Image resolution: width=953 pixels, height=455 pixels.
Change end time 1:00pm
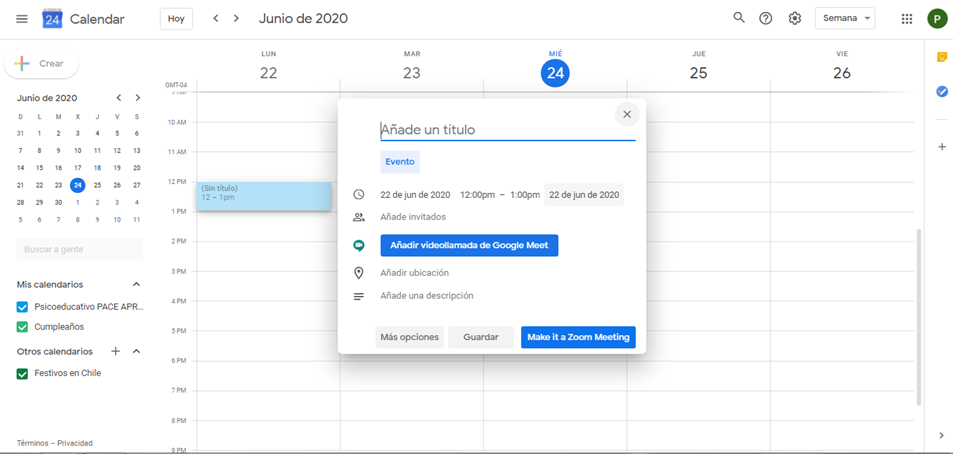(x=525, y=195)
